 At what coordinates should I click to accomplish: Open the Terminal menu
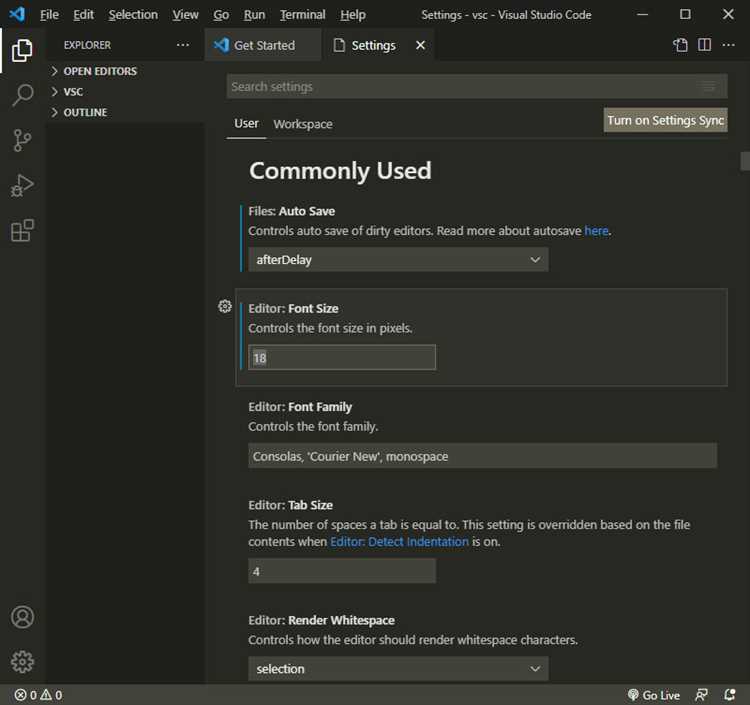point(302,15)
